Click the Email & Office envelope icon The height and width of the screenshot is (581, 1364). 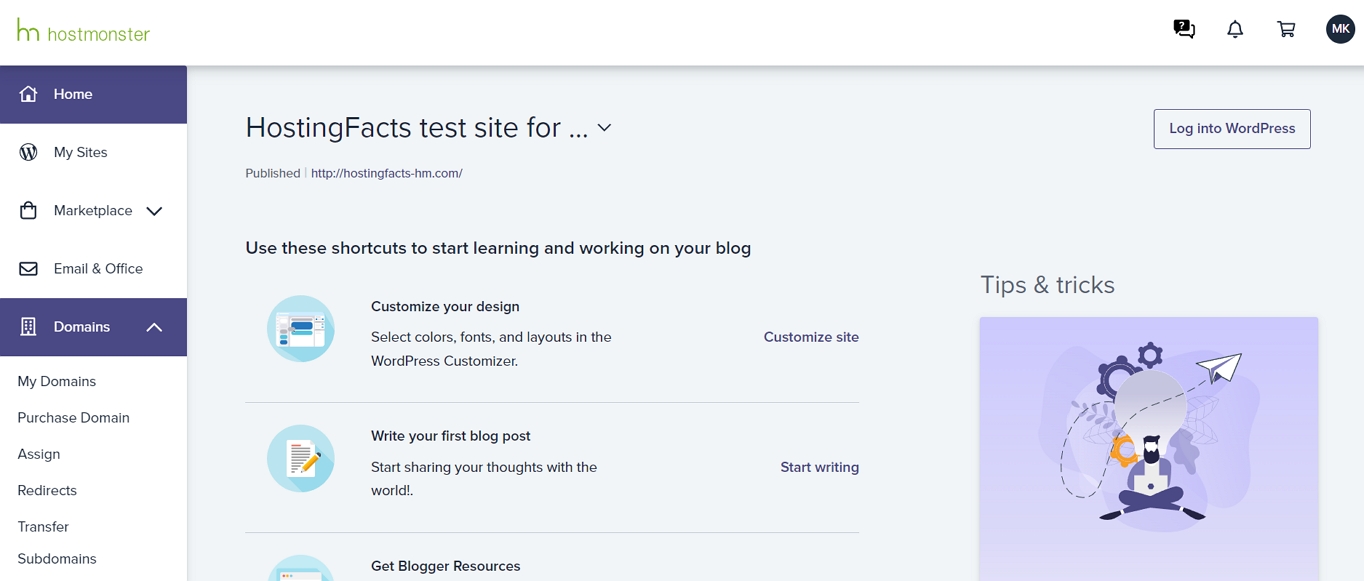(x=28, y=269)
